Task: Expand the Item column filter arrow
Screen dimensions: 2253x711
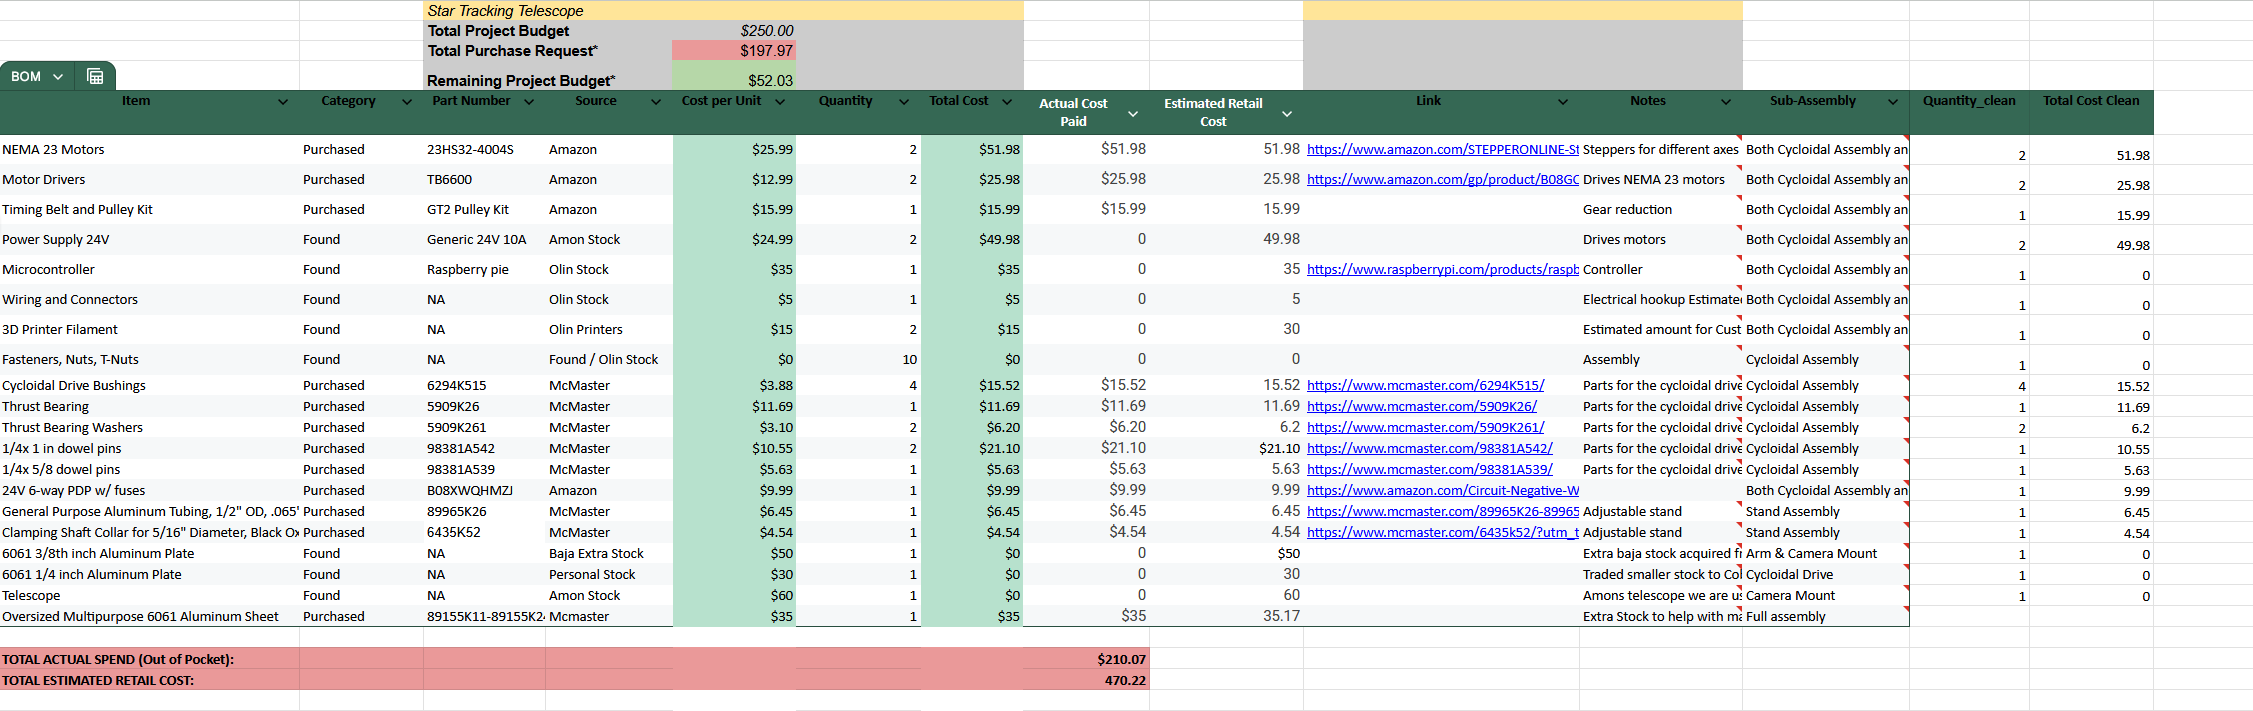Action: point(283,102)
